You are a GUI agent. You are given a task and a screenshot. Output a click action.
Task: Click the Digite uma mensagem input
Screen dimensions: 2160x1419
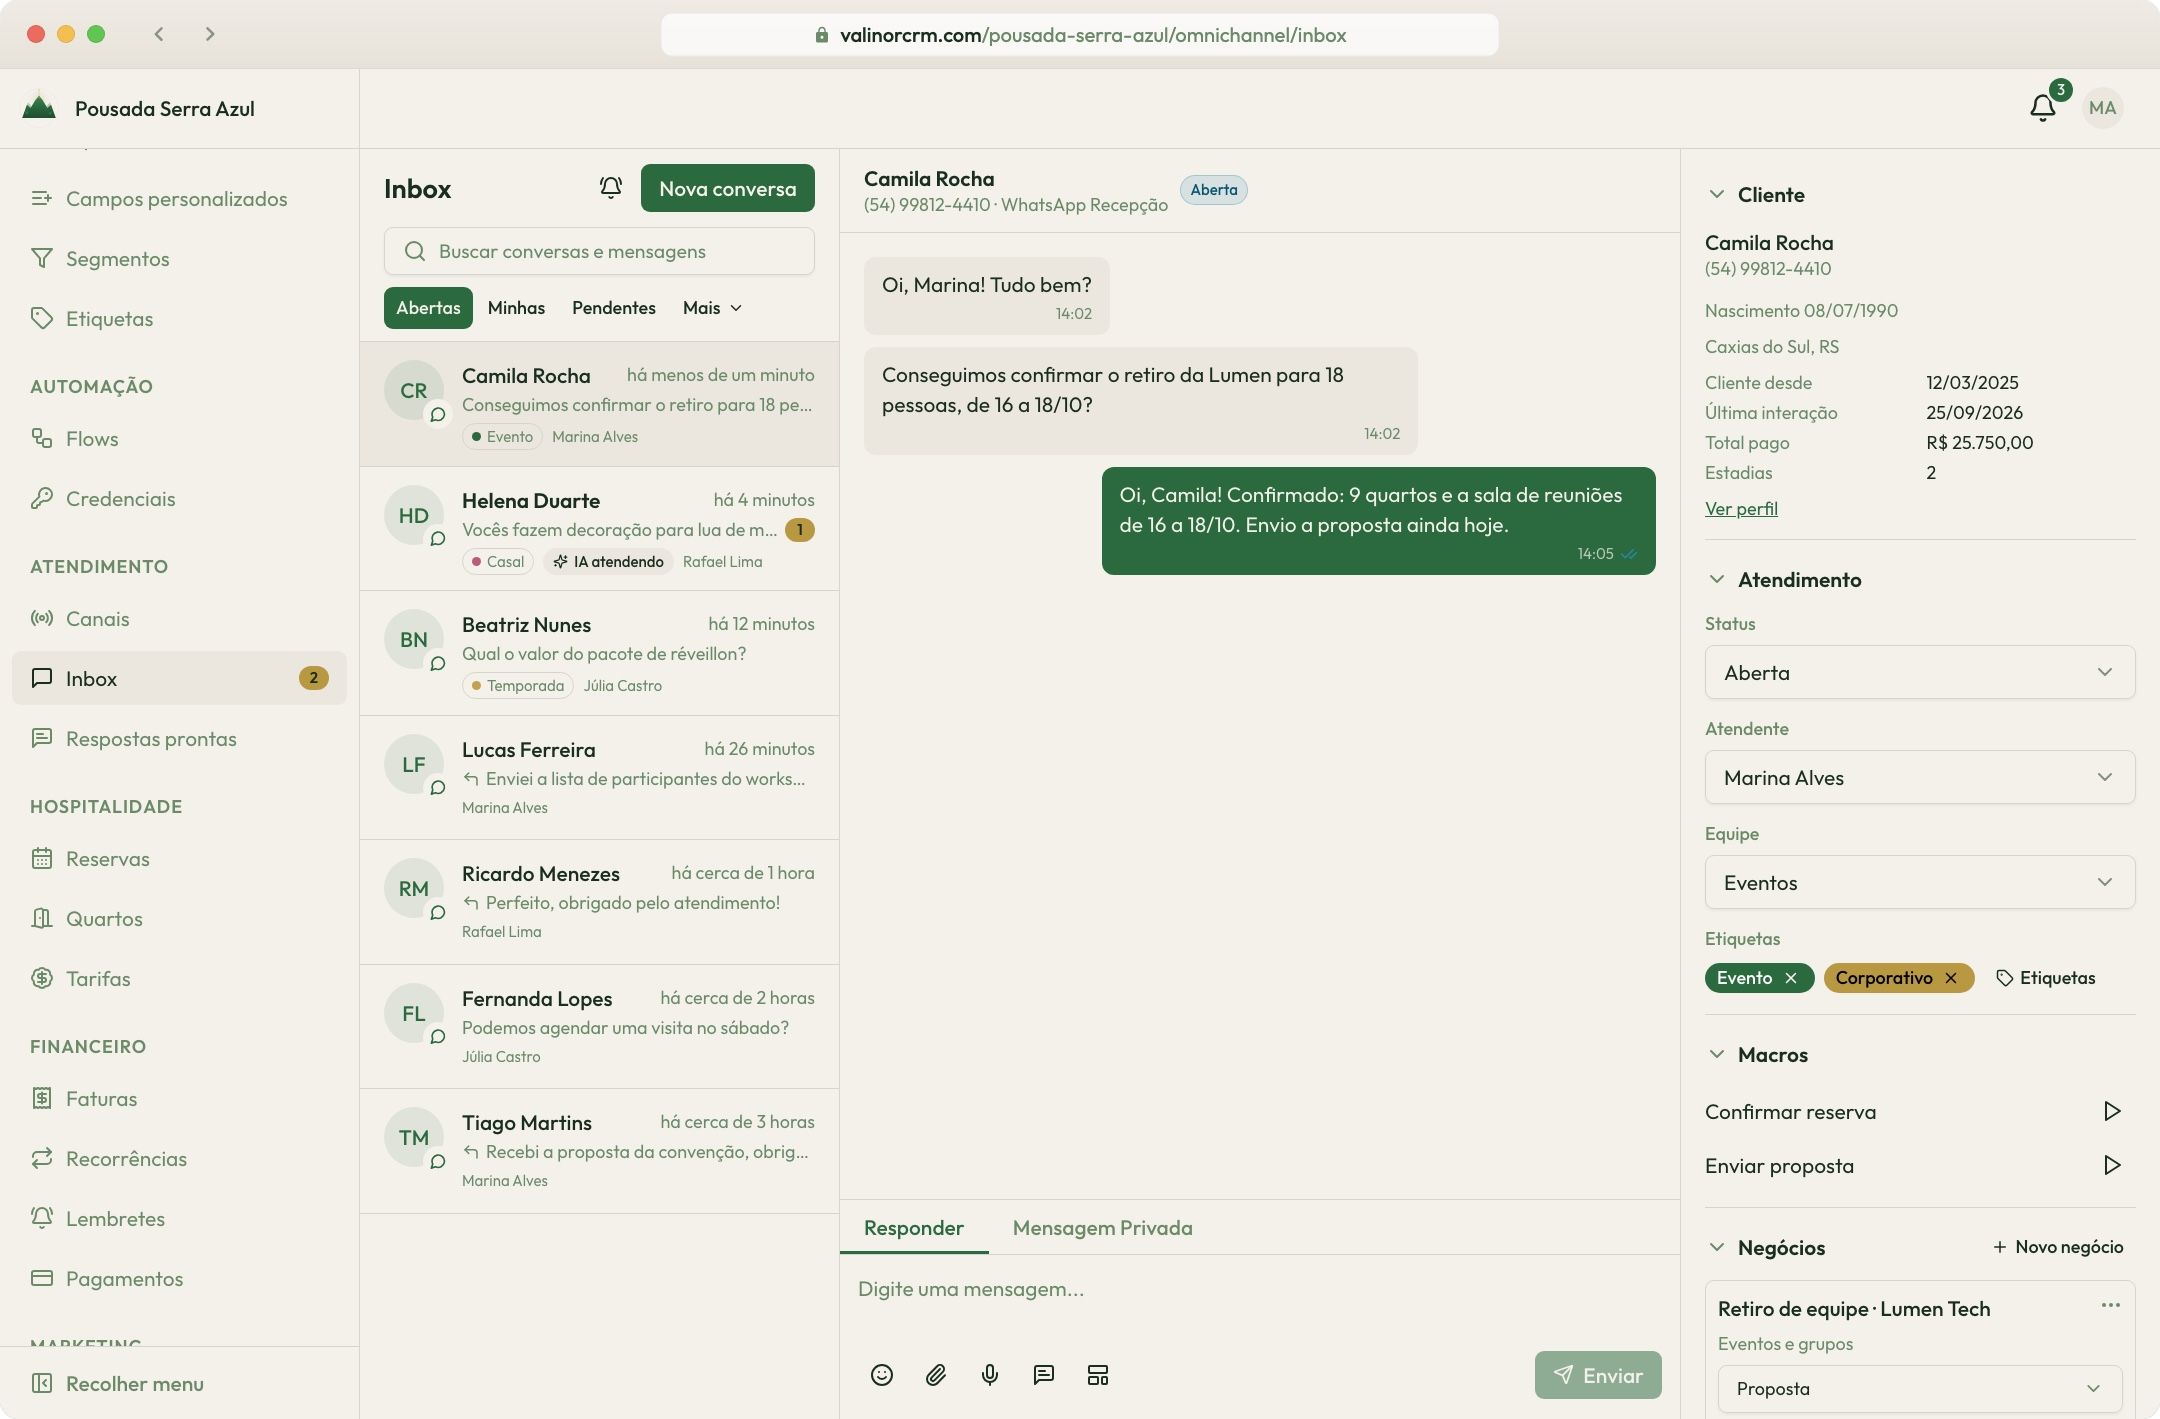1259,1289
